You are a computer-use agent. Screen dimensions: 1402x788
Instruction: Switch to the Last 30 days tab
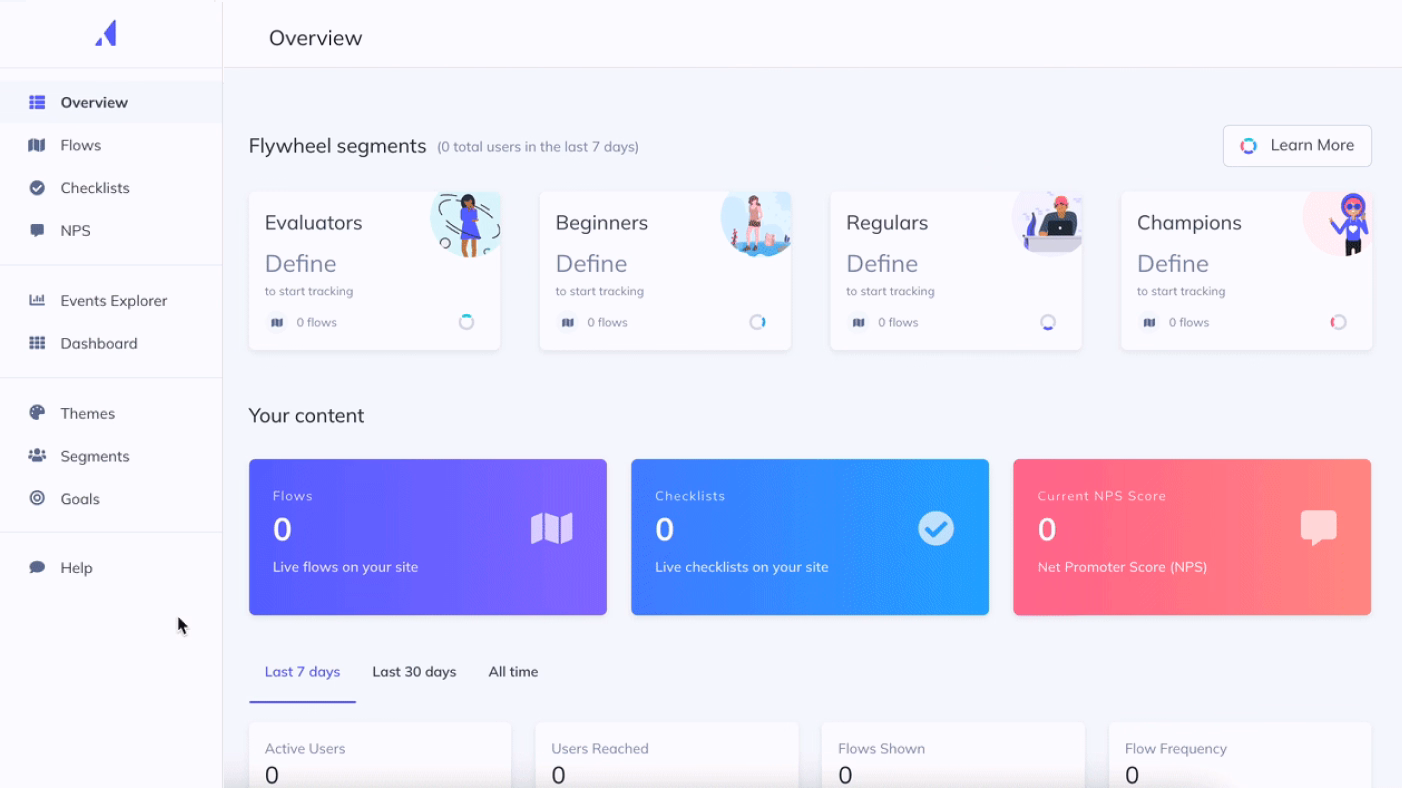[x=414, y=671]
